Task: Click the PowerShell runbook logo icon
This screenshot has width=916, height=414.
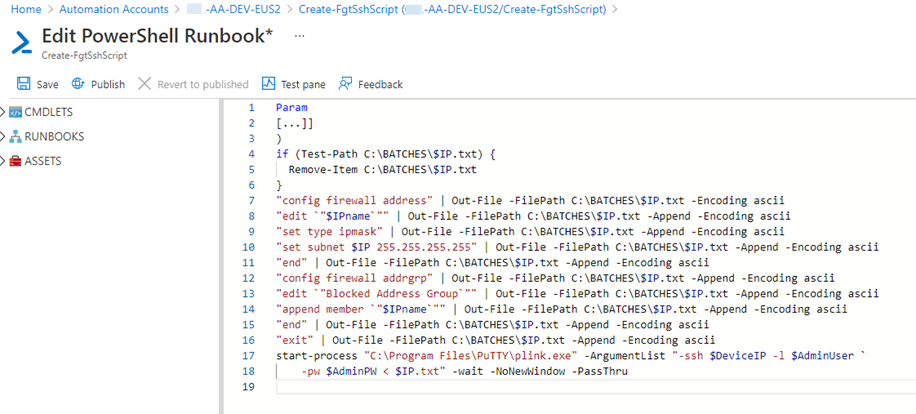Action: pyautogui.click(x=22, y=44)
